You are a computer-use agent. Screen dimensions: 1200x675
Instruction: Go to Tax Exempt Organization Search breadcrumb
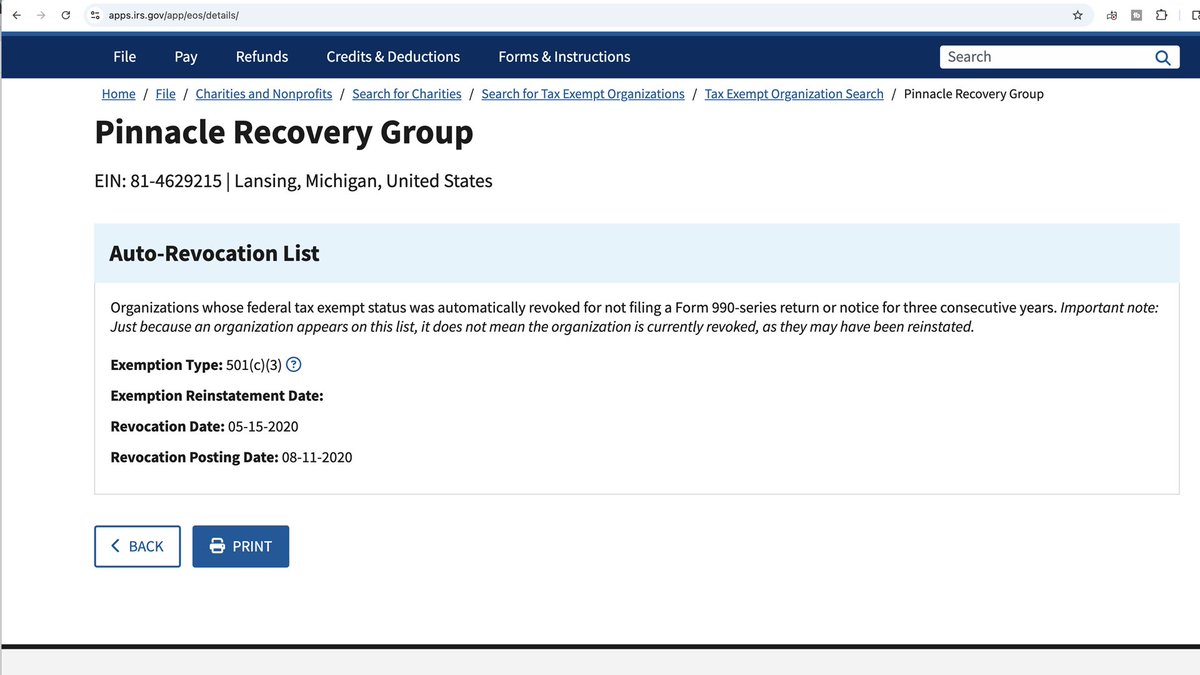[794, 94]
